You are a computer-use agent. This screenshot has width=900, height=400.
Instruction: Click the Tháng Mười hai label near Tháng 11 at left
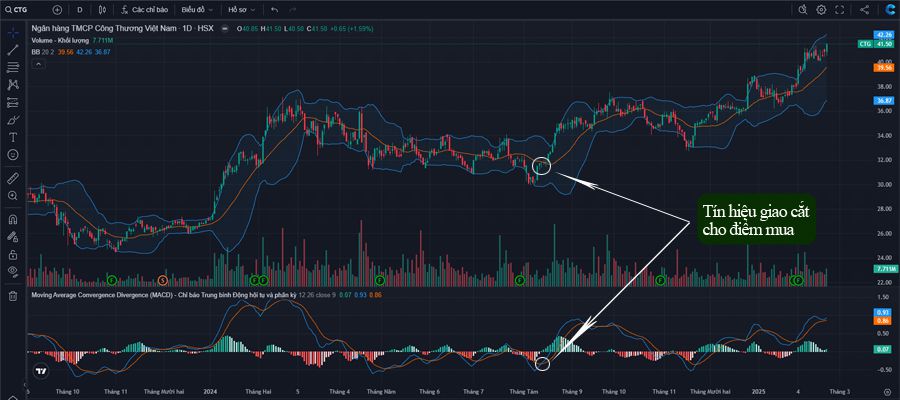pyautogui.click(x=163, y=391)
